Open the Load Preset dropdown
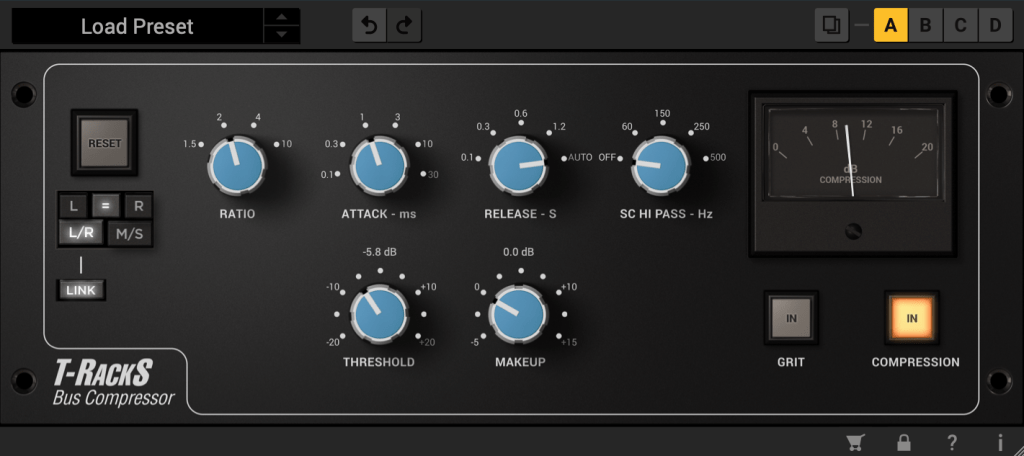This screenshot has width=1024, height=456. (x=137, y=26)
